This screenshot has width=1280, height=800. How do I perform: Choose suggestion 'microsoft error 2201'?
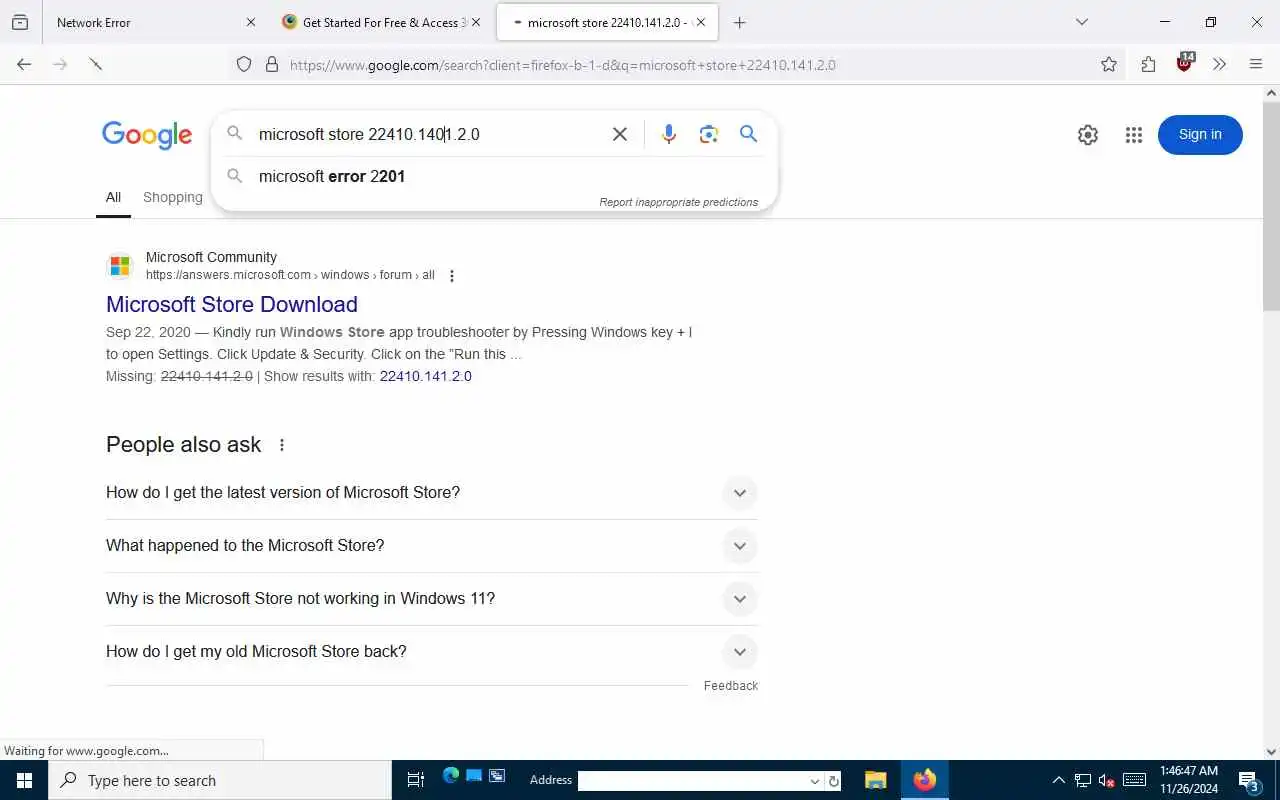(332, 176)
